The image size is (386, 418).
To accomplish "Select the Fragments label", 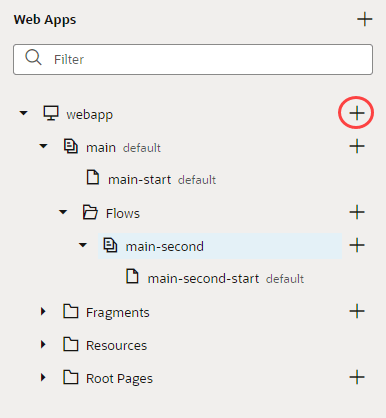I will point(118,313).
